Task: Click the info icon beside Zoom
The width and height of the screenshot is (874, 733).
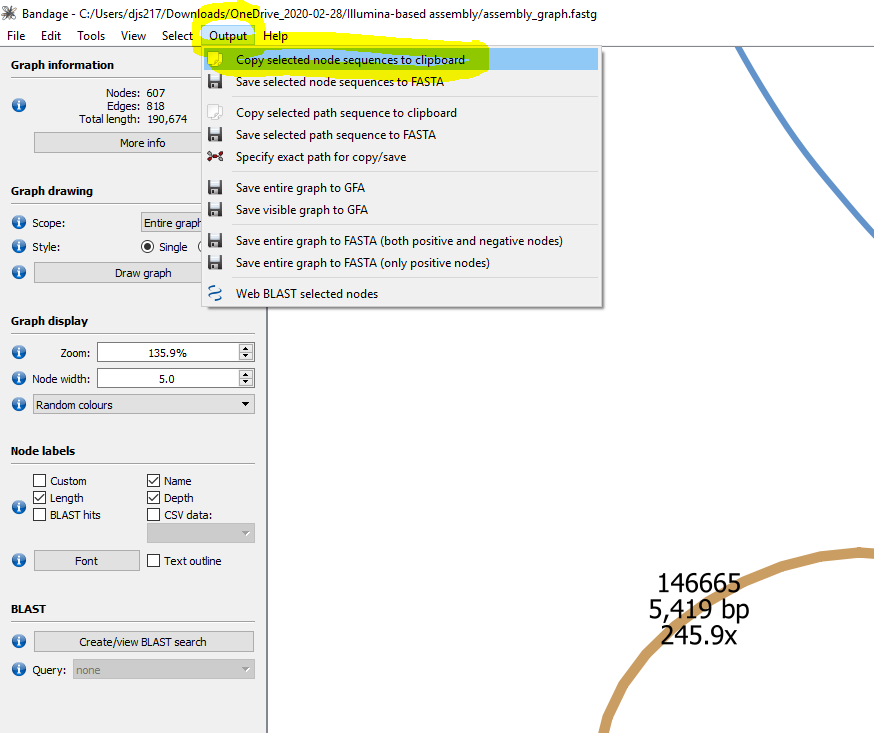Action: (x=19, y=353)
